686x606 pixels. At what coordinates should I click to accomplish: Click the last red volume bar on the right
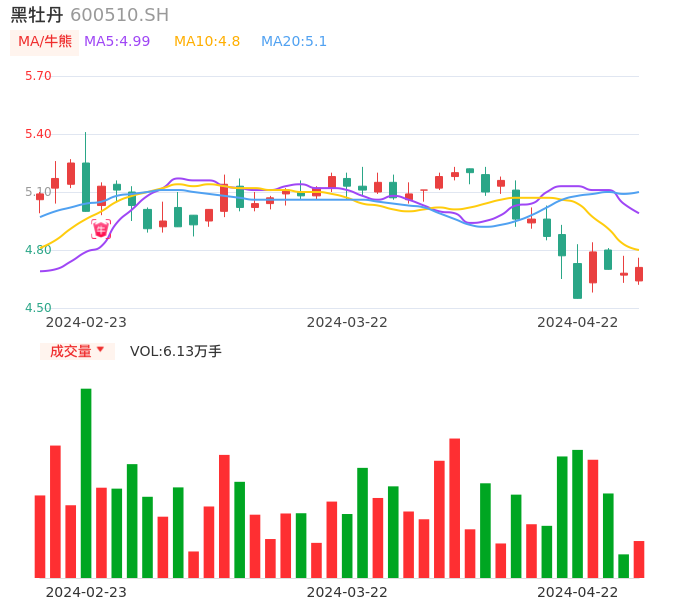639,559
